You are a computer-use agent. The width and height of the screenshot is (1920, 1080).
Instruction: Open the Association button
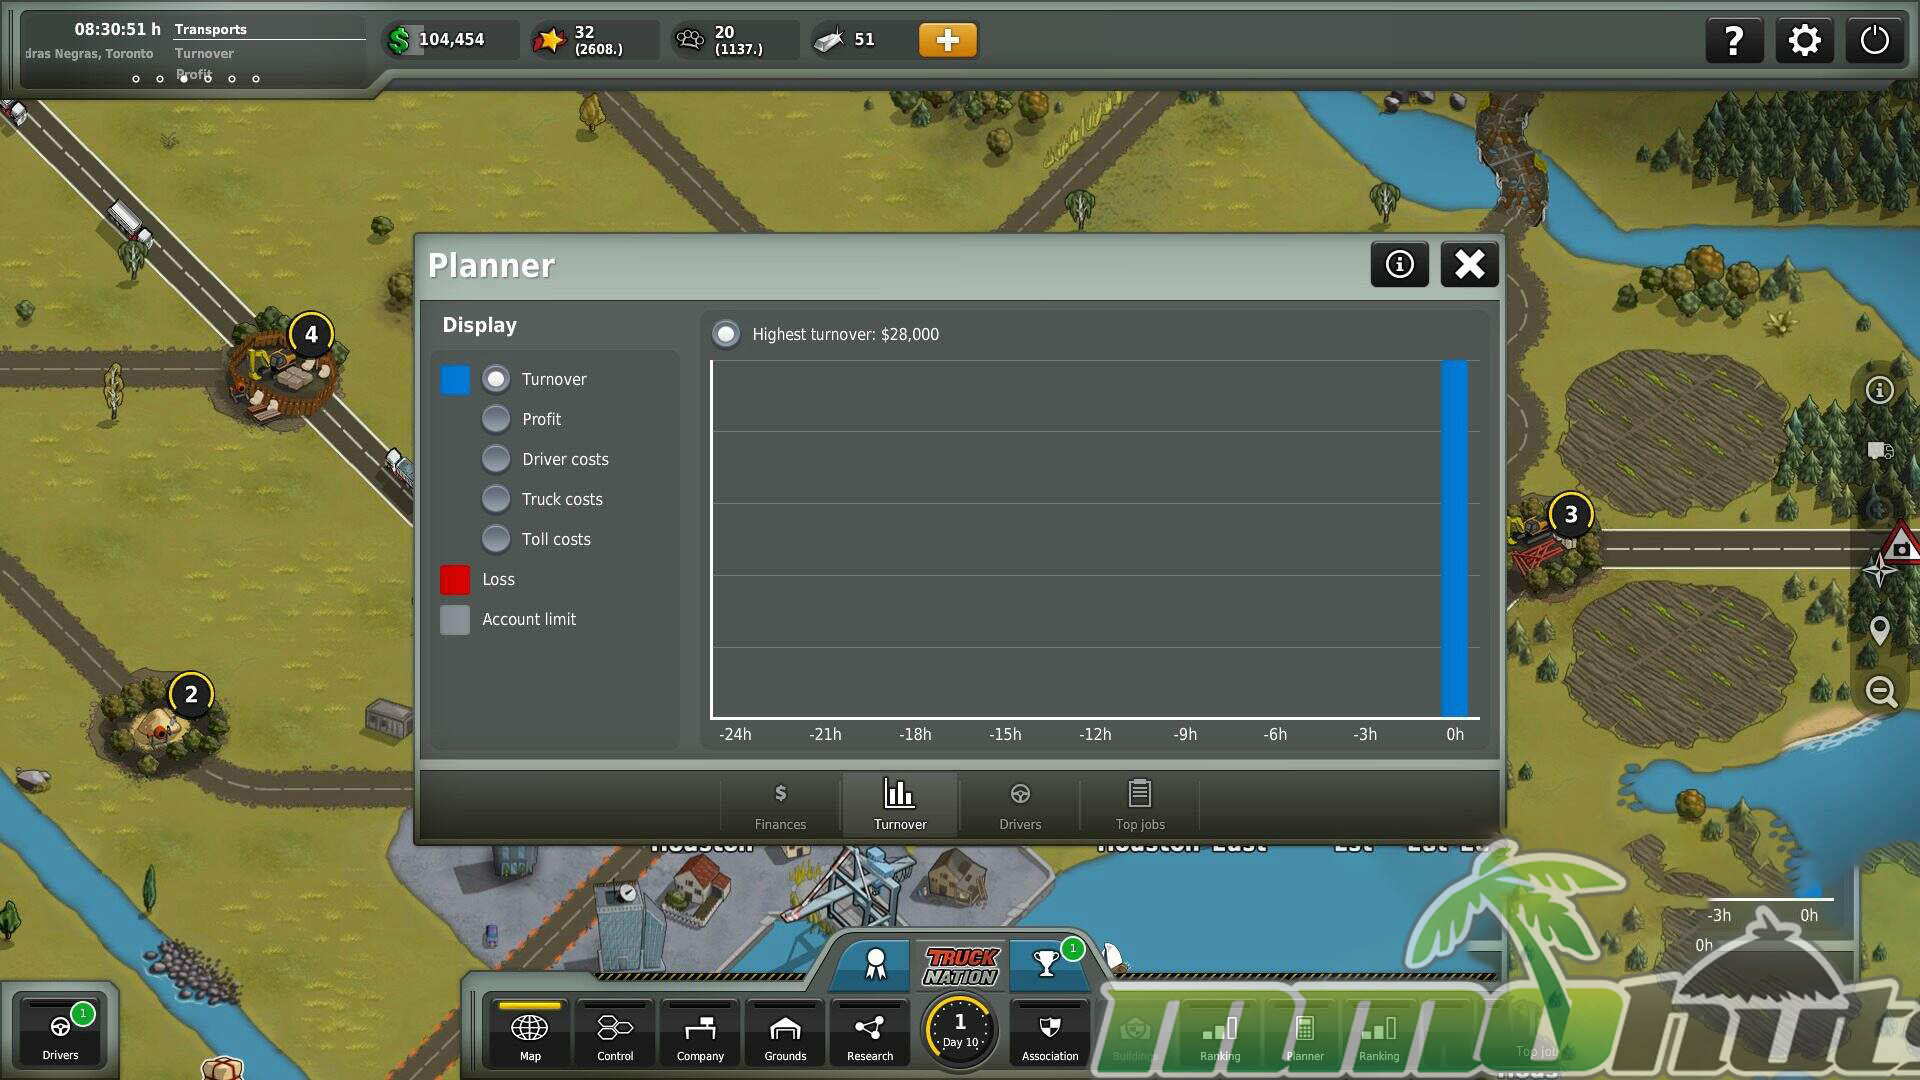[x=1050, y=1034]
